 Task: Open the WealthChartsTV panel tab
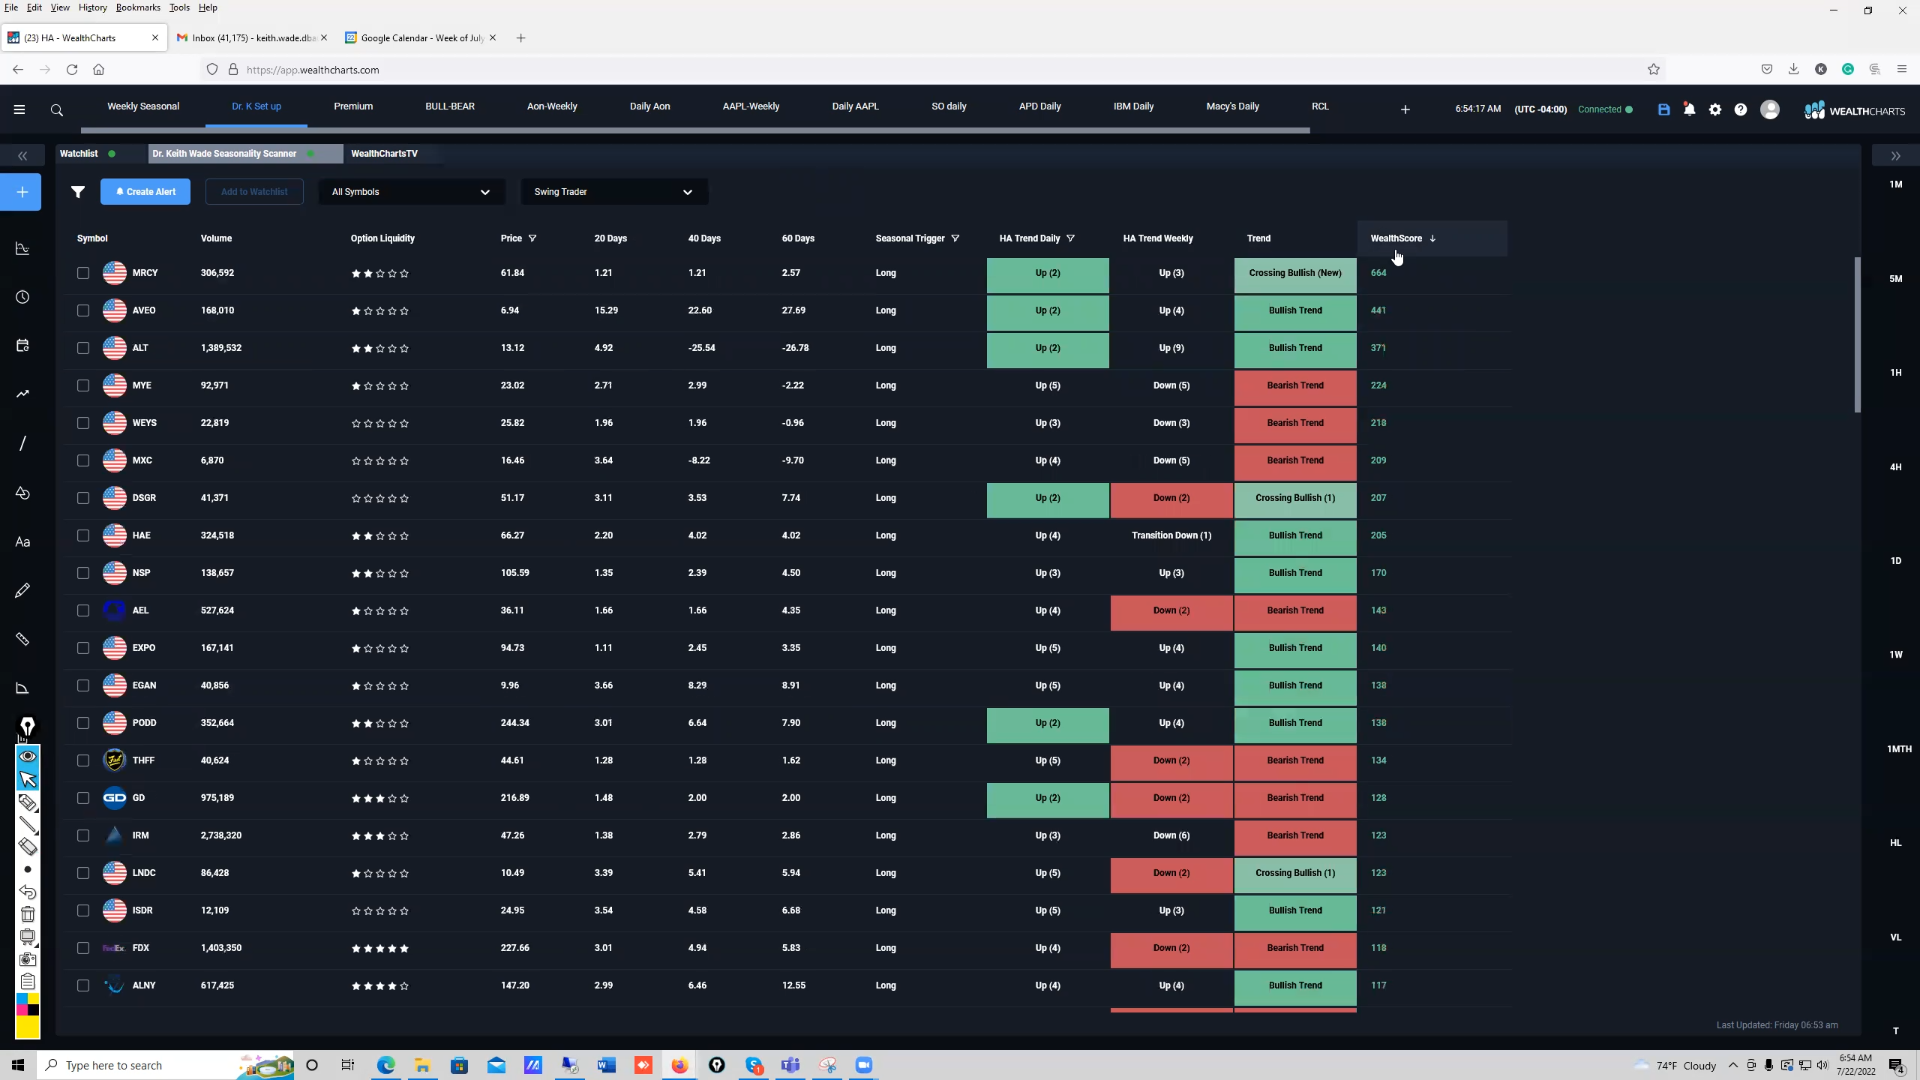(384, 154)
